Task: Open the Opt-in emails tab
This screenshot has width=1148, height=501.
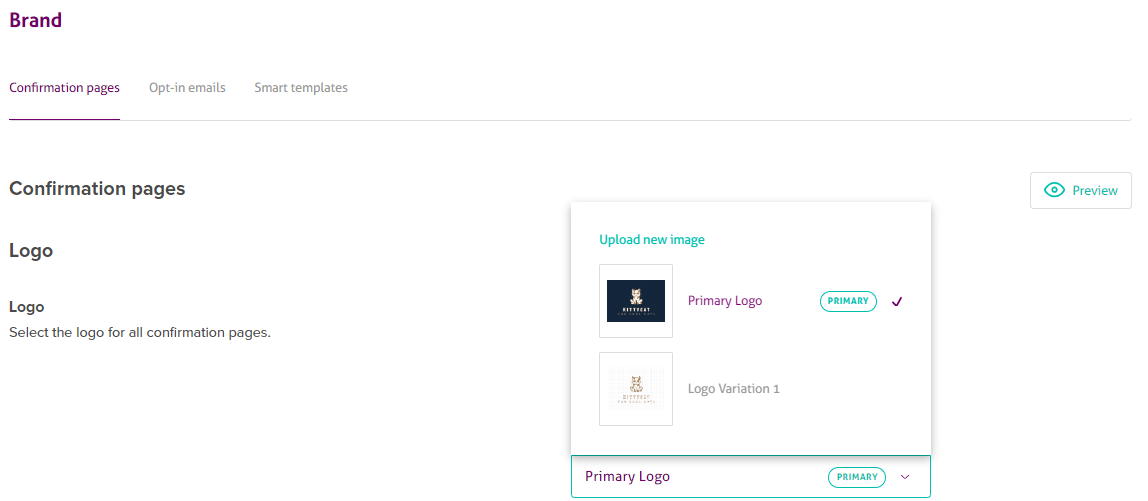Action: point(187,88)
